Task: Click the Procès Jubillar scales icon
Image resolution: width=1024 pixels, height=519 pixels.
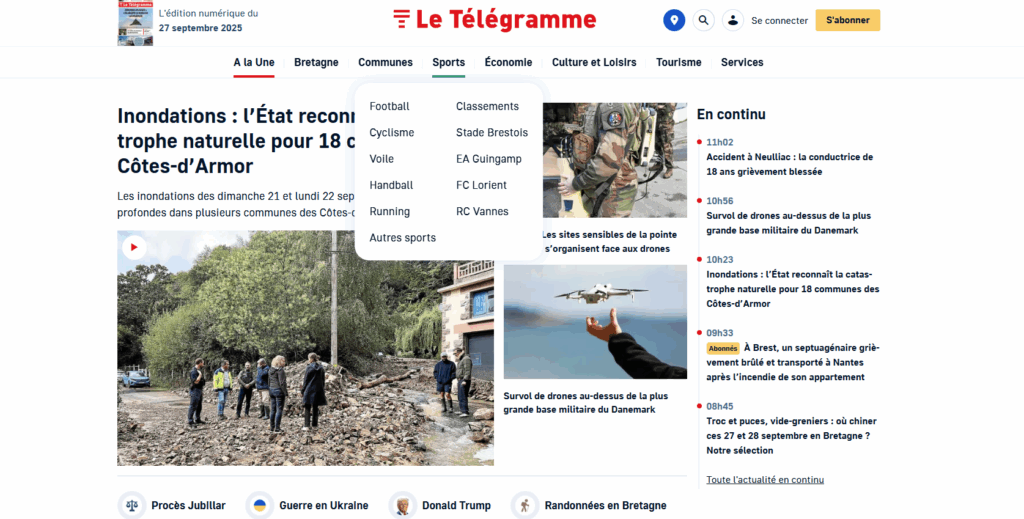Action: coord(132,505)
